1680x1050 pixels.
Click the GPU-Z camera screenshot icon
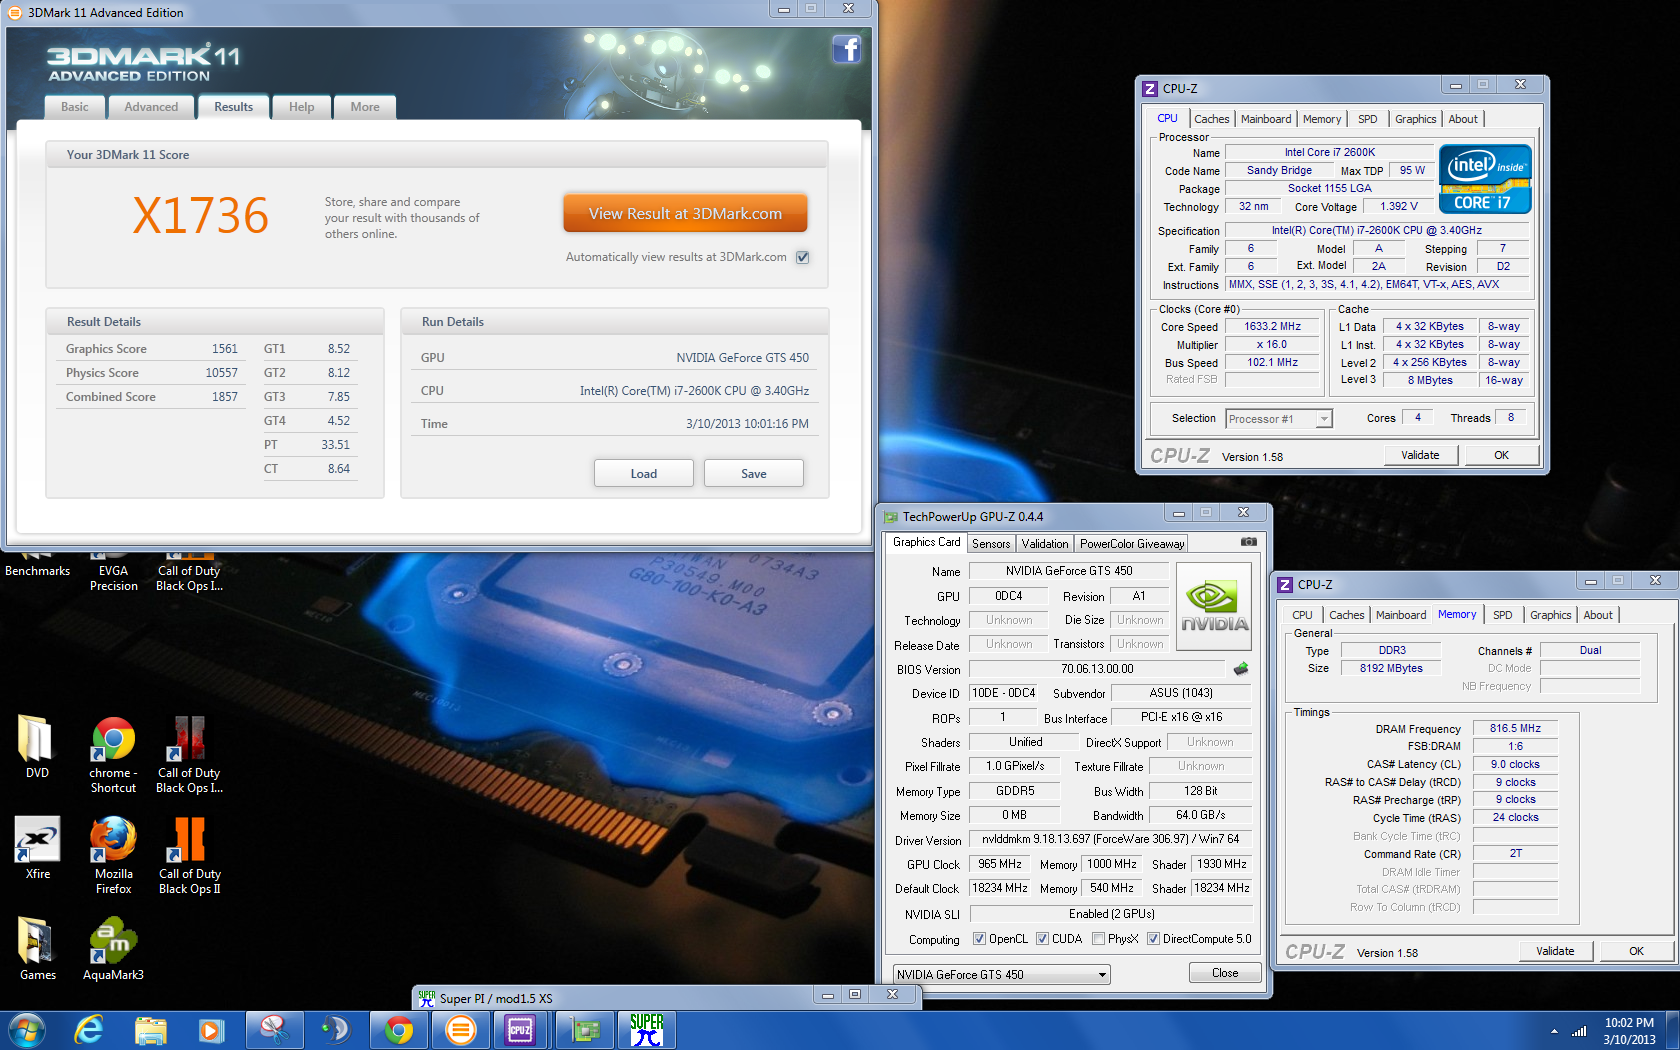pos(1249,542)
